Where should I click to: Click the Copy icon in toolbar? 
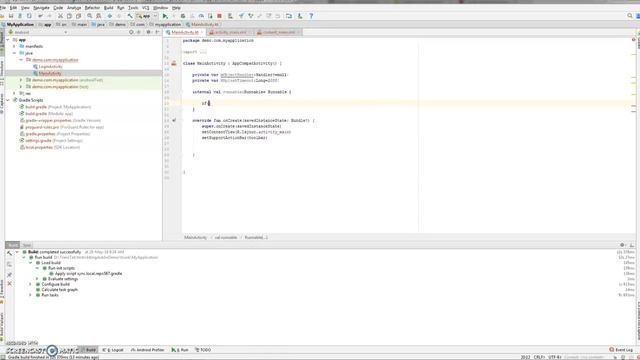(69, 16)
